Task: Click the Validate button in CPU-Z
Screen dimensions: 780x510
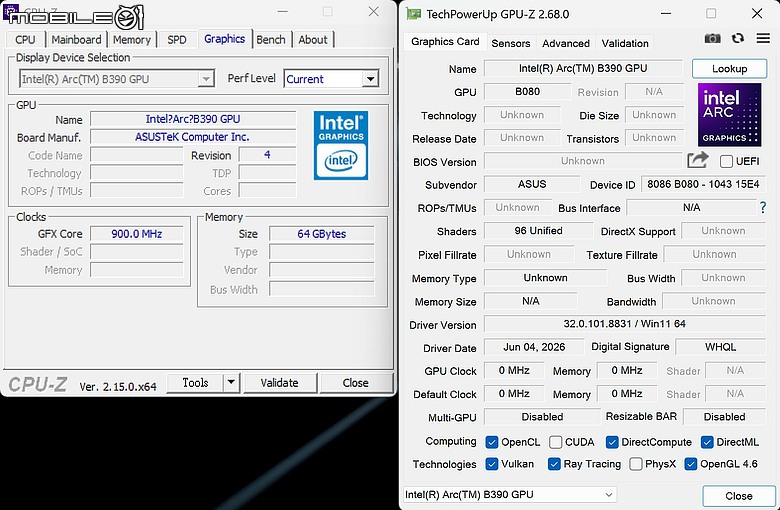Action: (280, 383)
